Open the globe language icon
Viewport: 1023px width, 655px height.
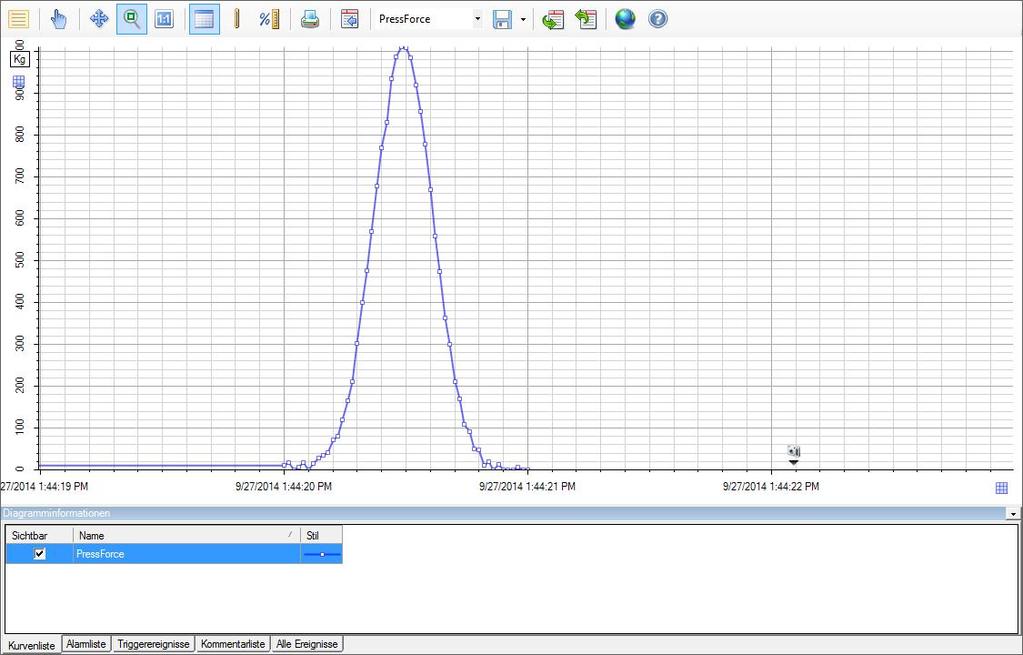tap(625, 19)
